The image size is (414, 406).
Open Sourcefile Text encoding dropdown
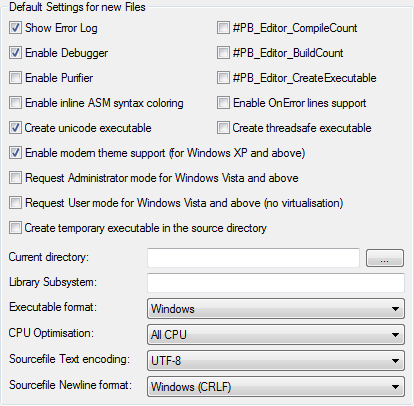click(x=276, y=360)
